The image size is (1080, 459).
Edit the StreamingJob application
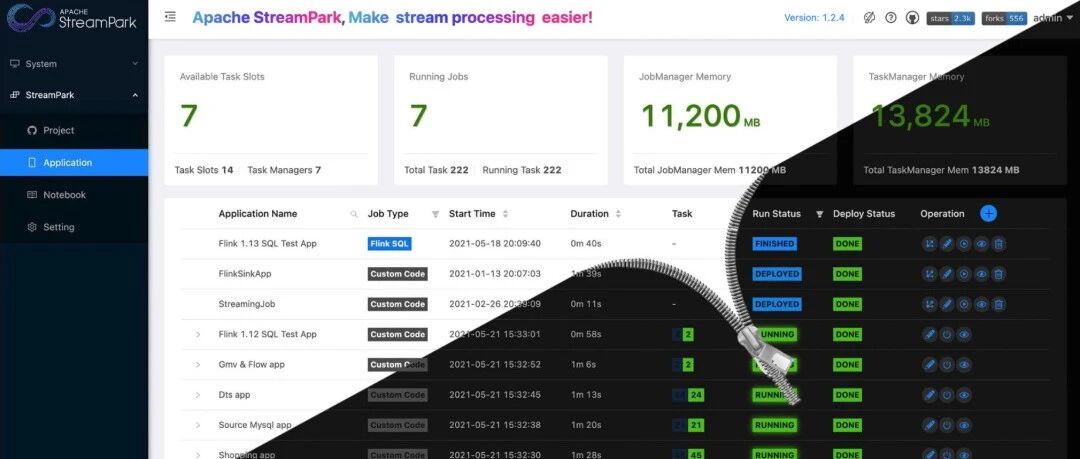(x=947, y=304)
